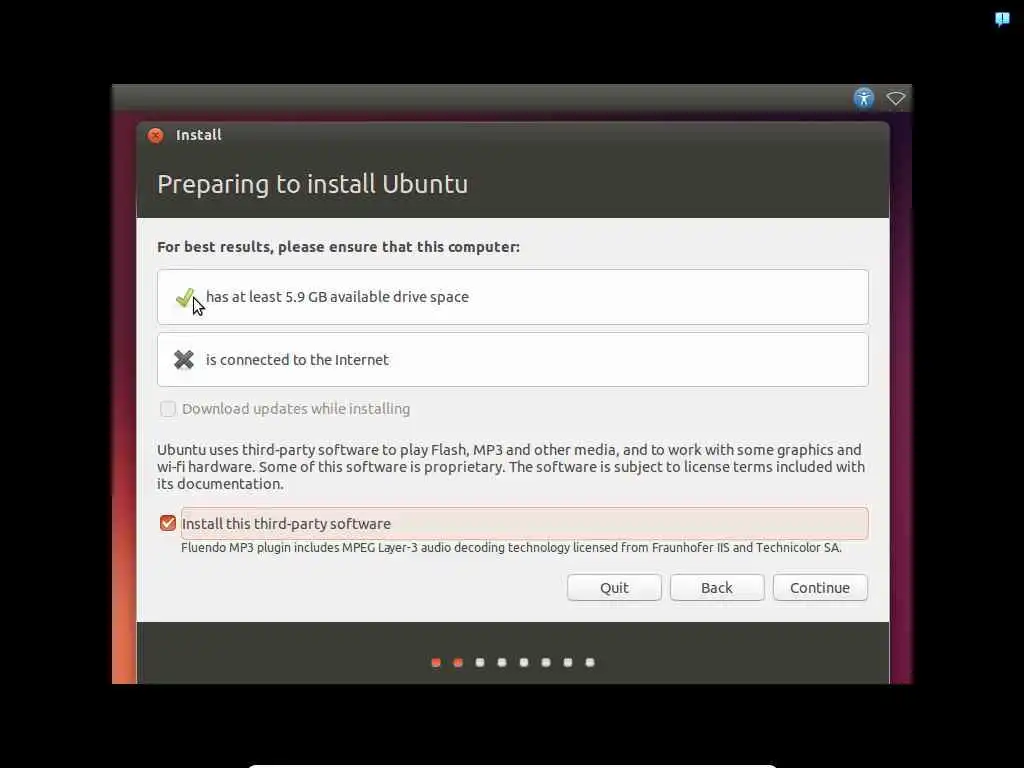Click the 'is connected to the Internet' row
Screen dimensions: 1024x768
pos(513,360)
